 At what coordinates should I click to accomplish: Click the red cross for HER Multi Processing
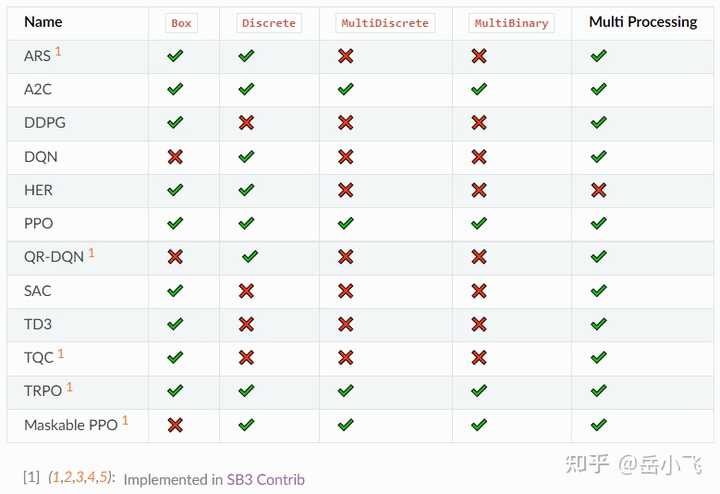tap(599, 190)
